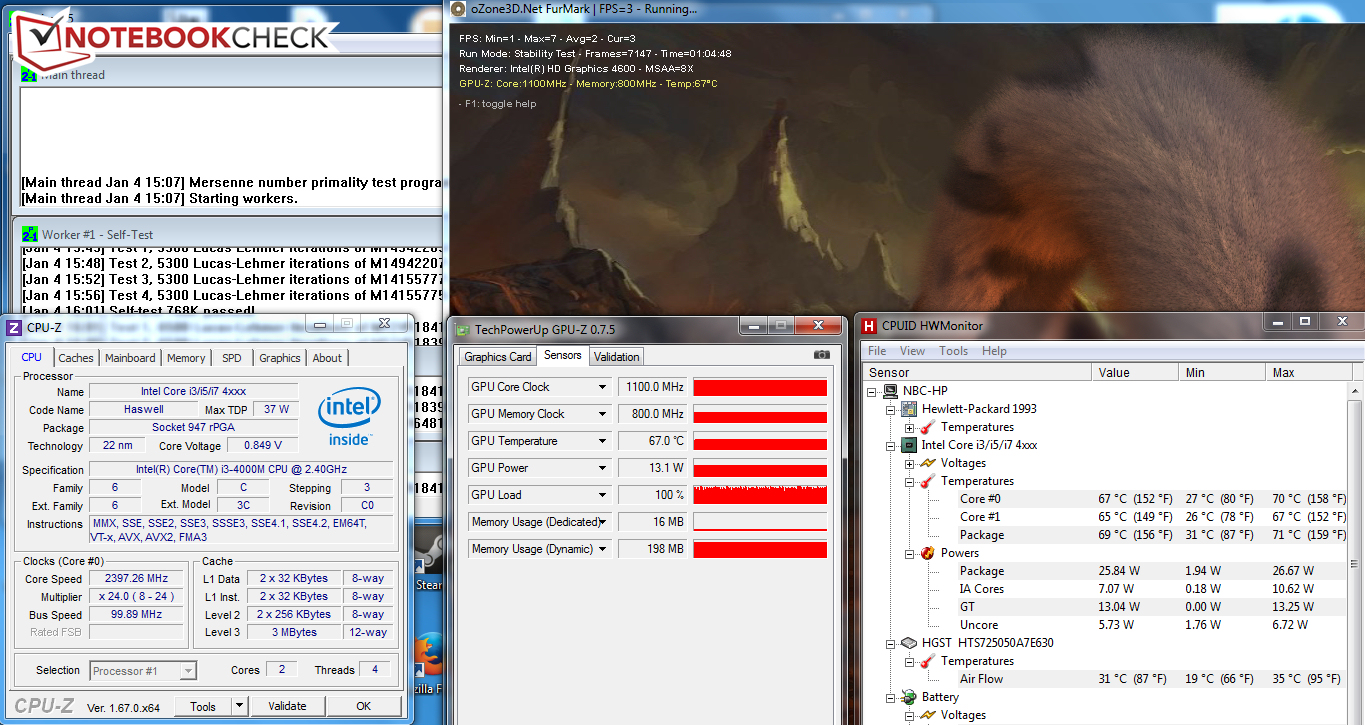Take a GPU-Z screenshot with camera icon
This screenshot has height=725, width=1365.
click(x=822, y=355)
